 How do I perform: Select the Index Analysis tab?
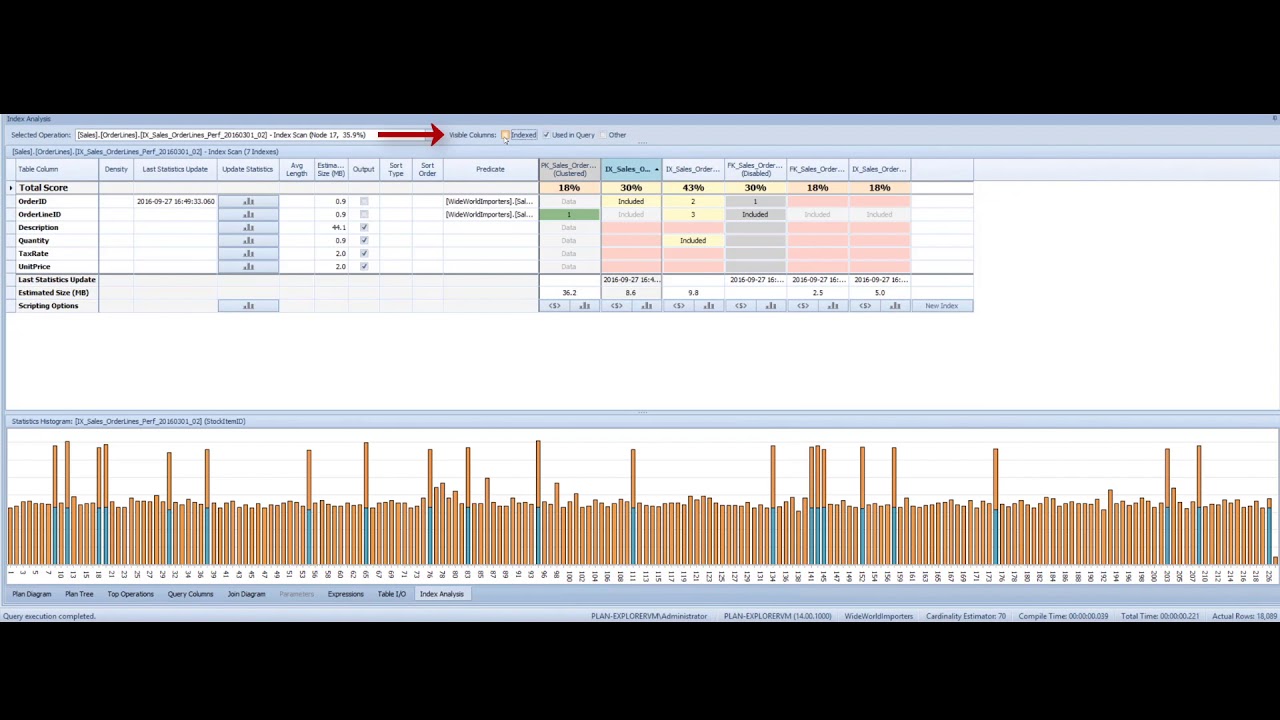tap(442, 594)
